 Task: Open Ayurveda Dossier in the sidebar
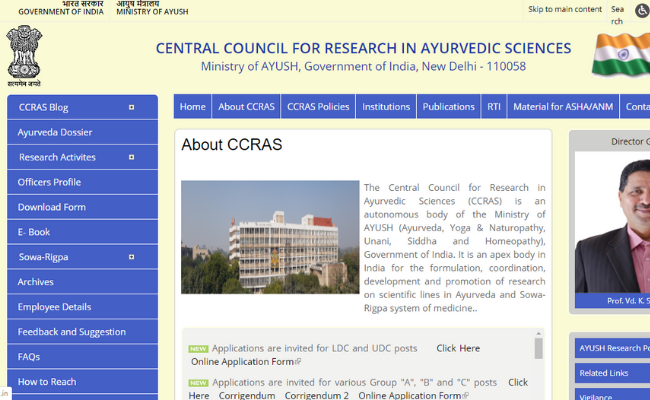(55, 132)
